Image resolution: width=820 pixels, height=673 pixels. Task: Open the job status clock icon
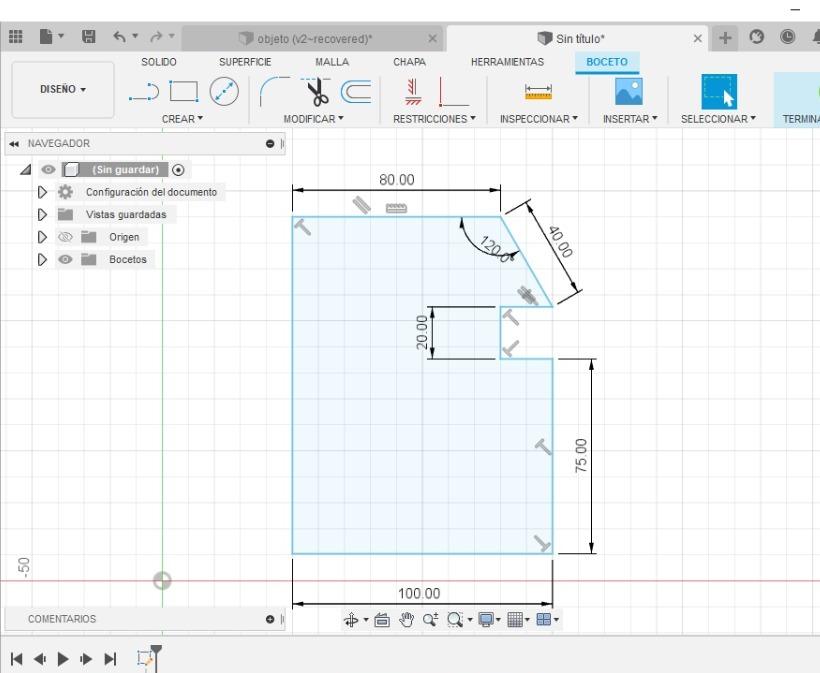pos(788,37)
